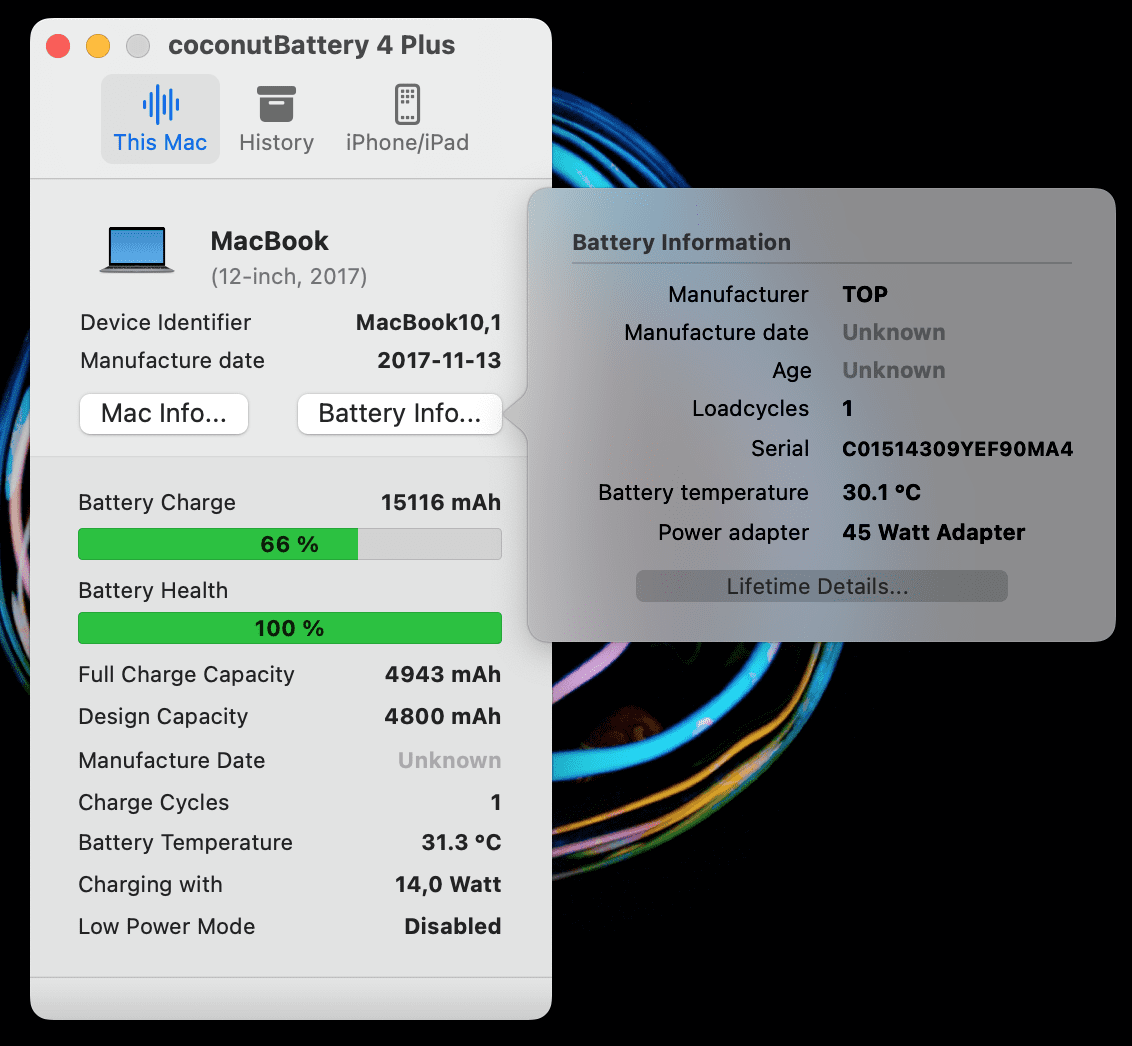1132x1046 pixels.
Task: Click the Loadcycles label in popover
Action: 750,409
